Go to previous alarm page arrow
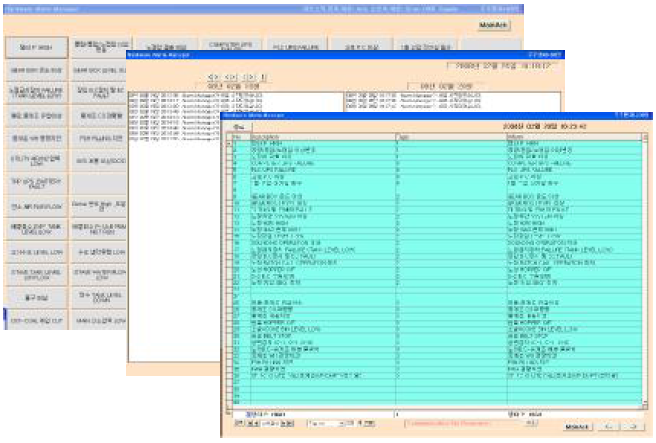This screenshot has height=443, width=656. tap(232, 77)
